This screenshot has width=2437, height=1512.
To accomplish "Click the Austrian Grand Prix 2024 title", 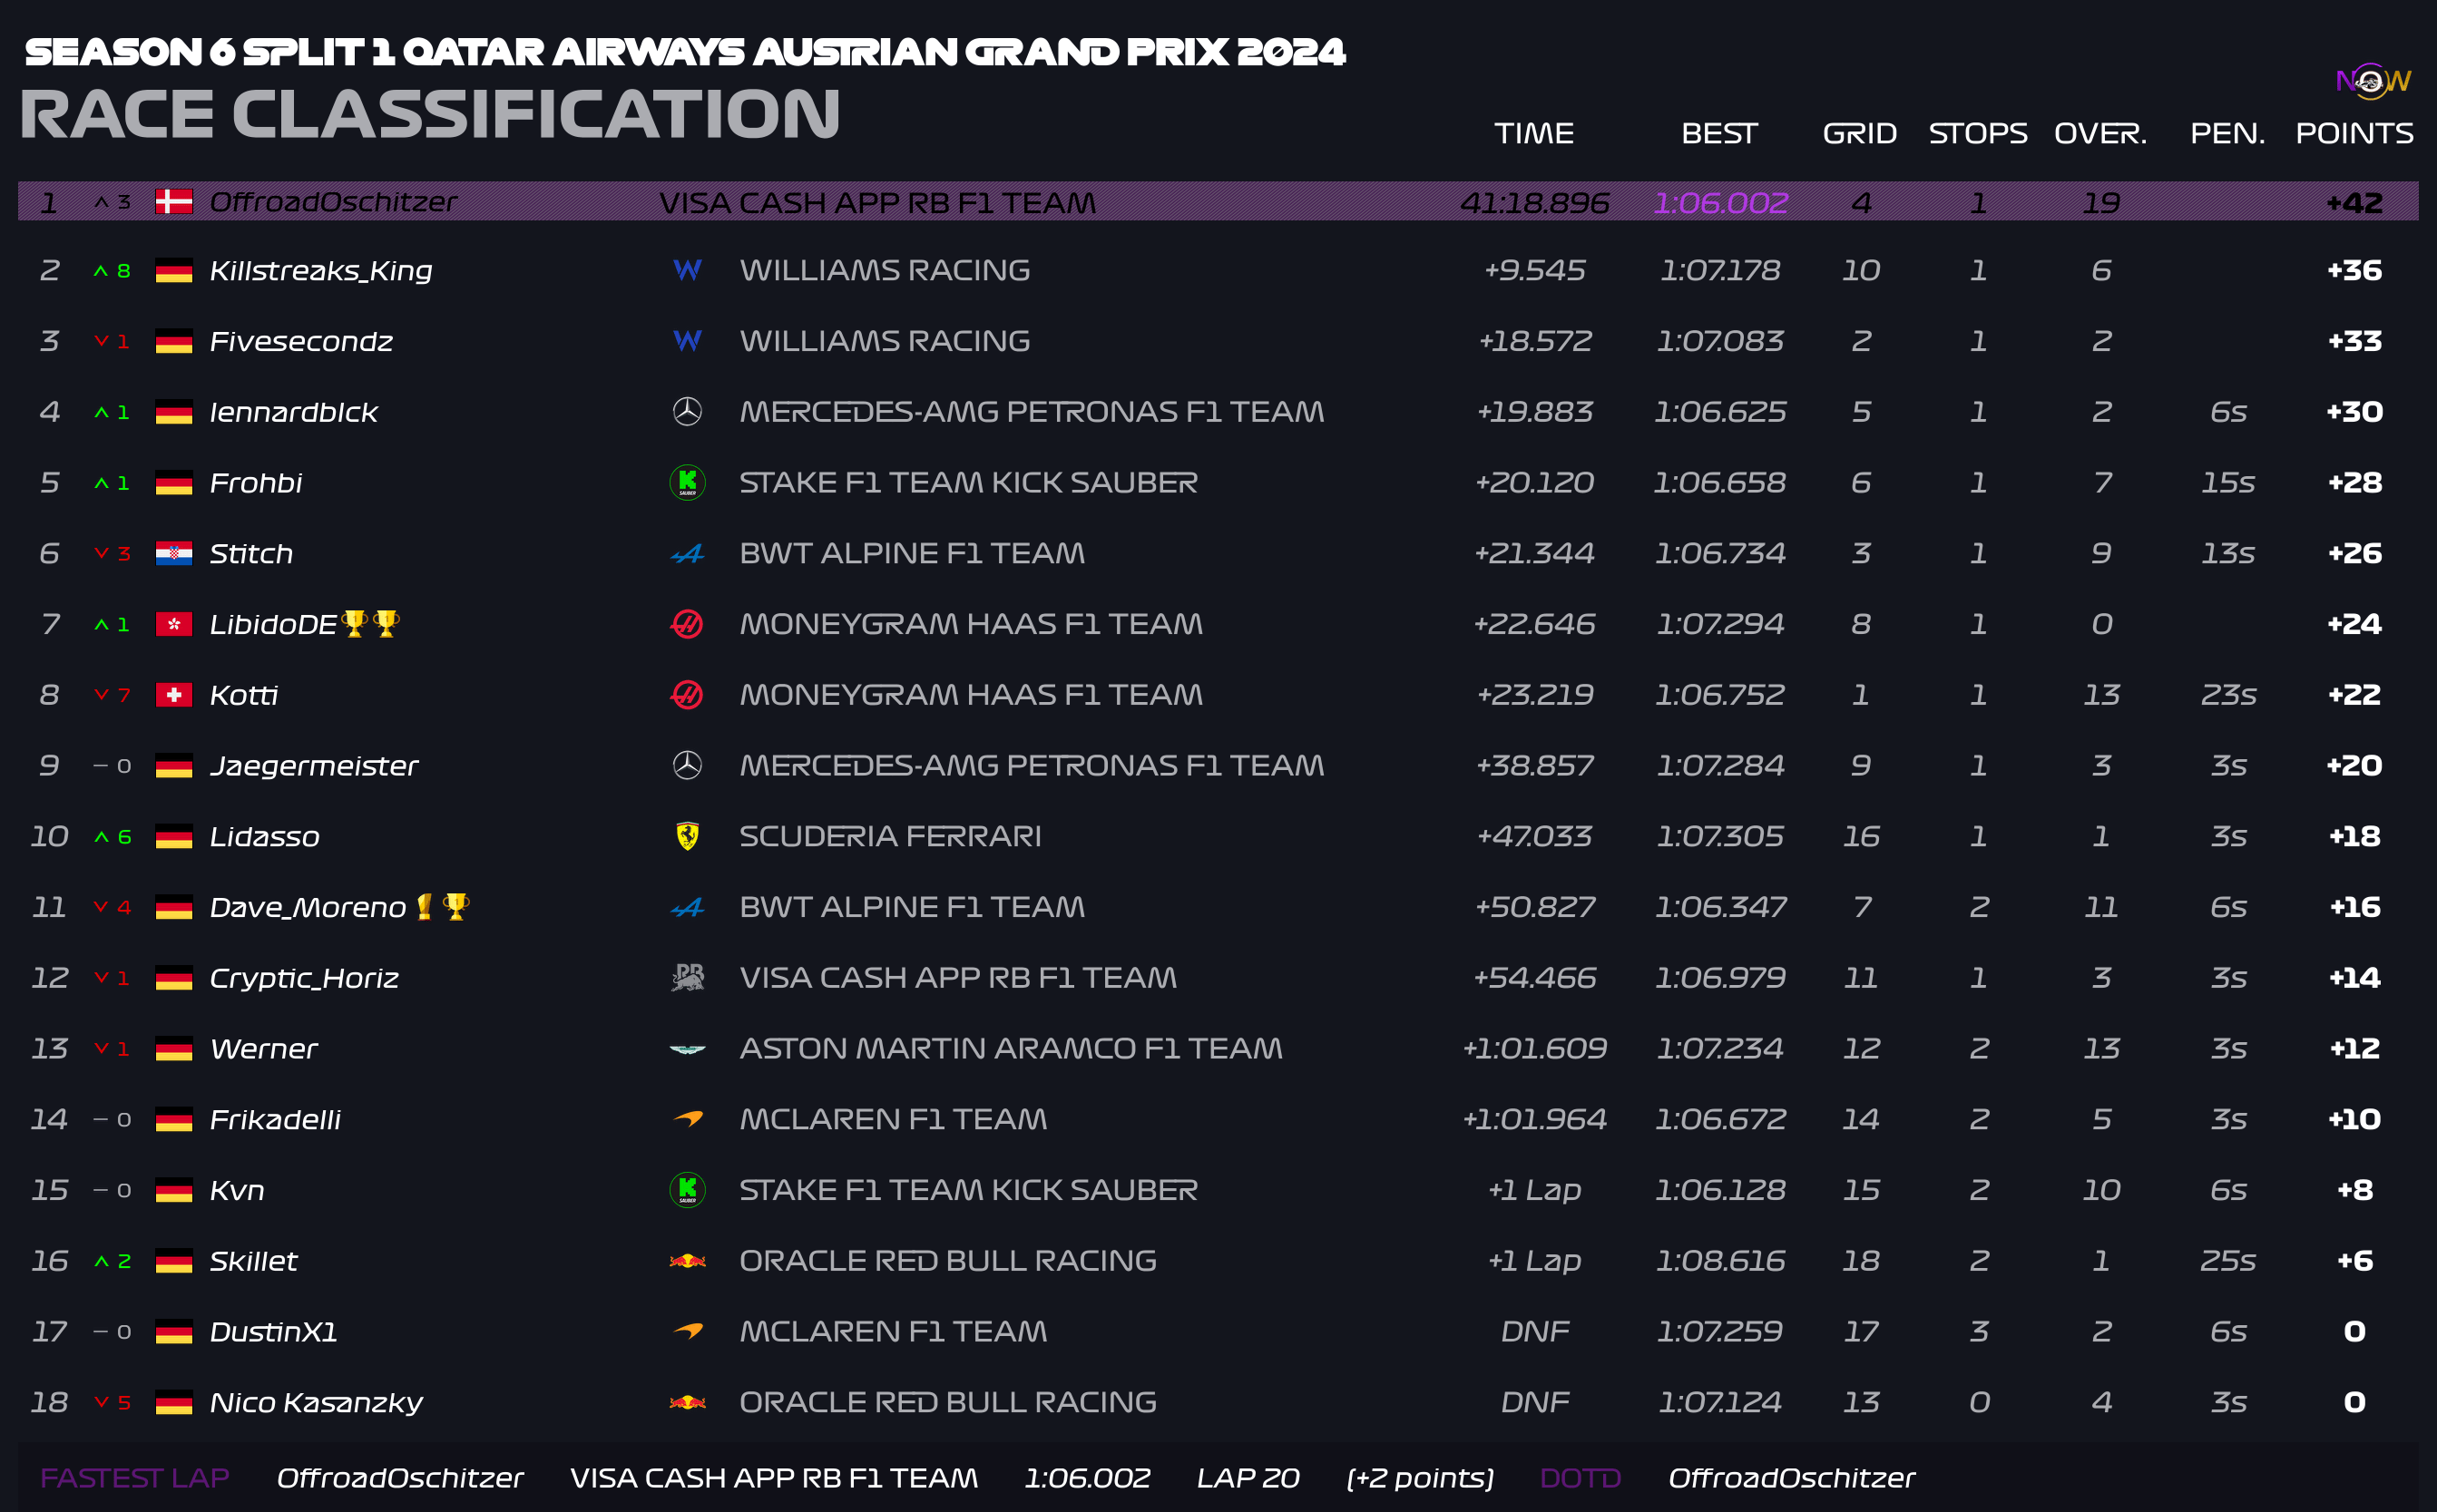I will [x=685, y=52].
